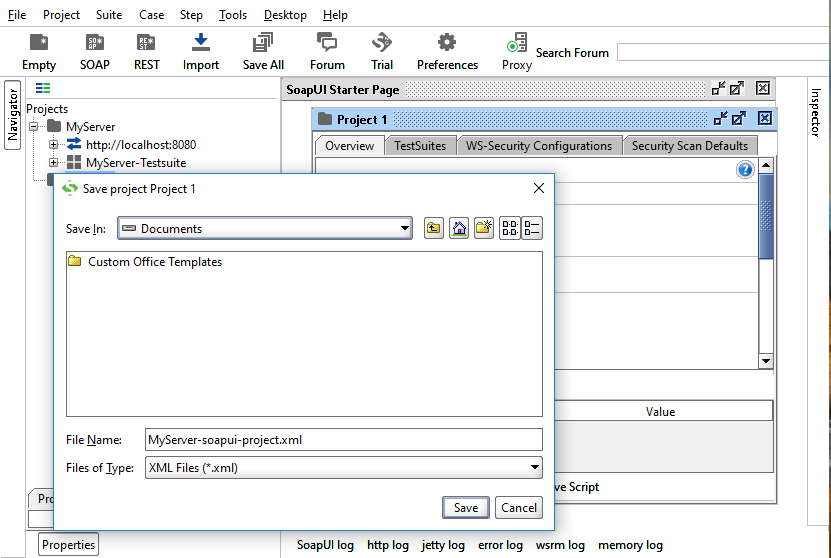Open the File menu

pos(17,15)
